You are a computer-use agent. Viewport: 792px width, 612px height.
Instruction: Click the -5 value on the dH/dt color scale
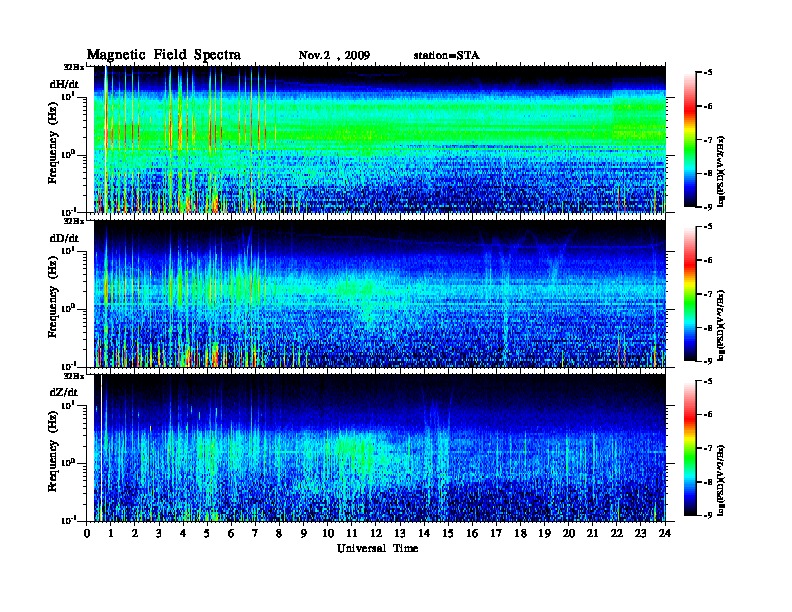(x=708, y=73)
